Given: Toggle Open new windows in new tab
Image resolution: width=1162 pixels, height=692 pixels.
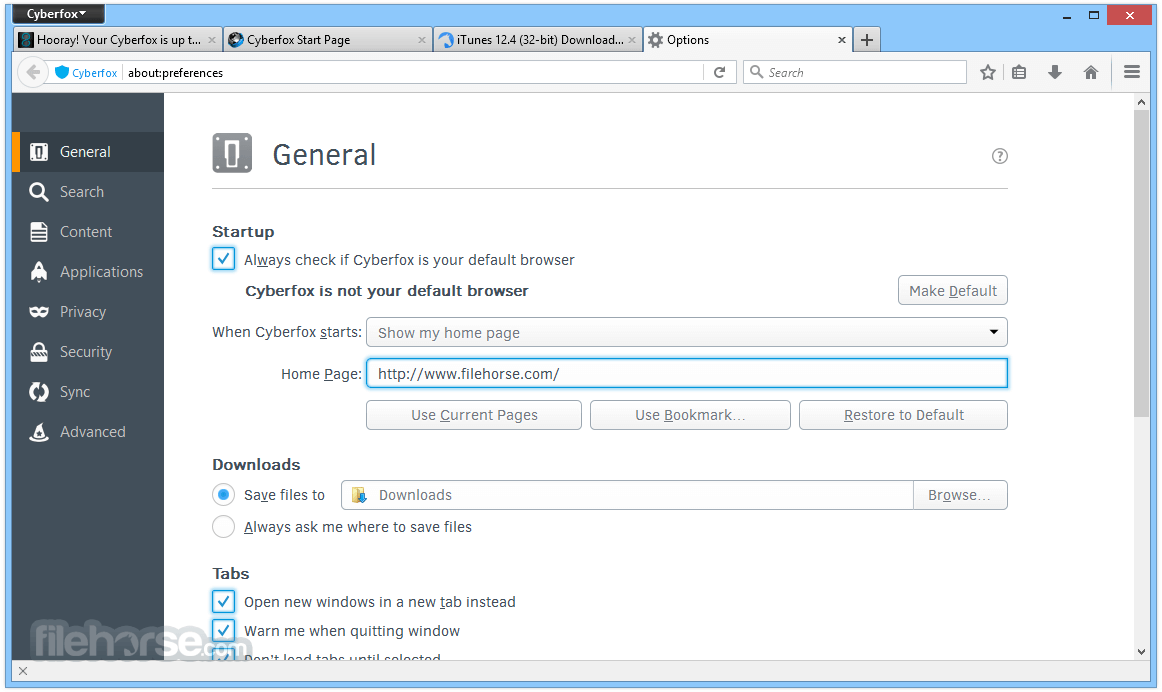Looking at the screenshot, I should pos(223,601).
